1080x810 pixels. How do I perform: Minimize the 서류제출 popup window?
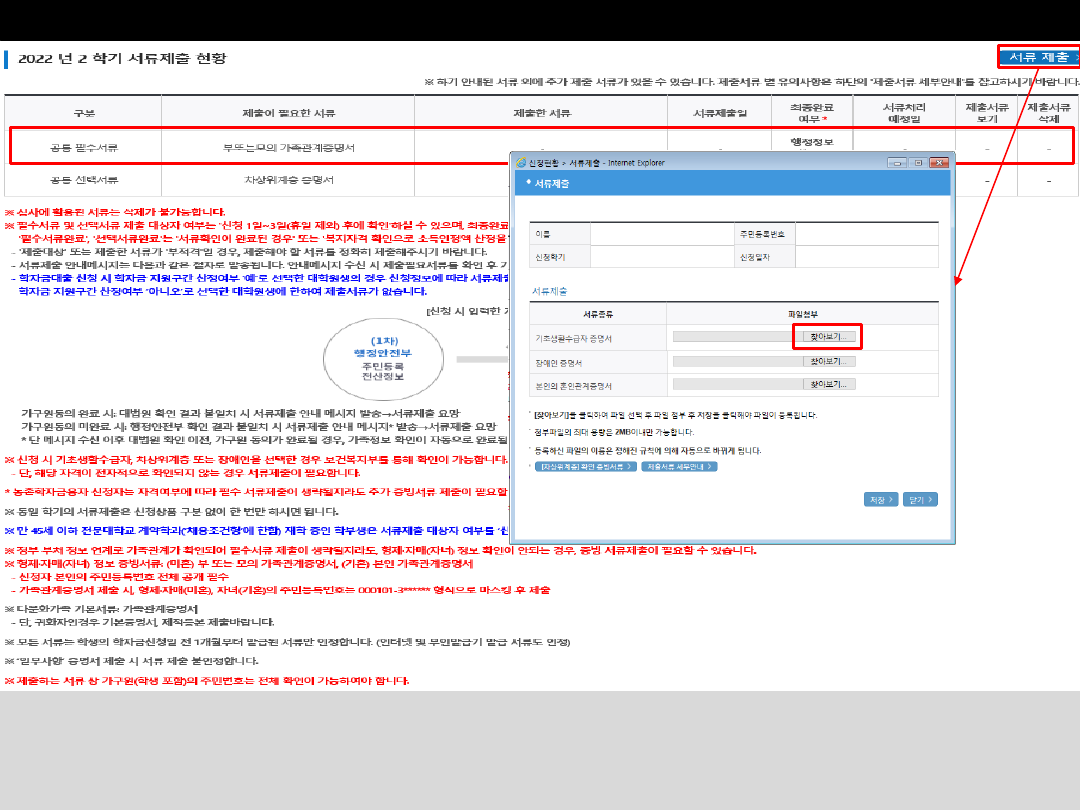pos(896,162)
